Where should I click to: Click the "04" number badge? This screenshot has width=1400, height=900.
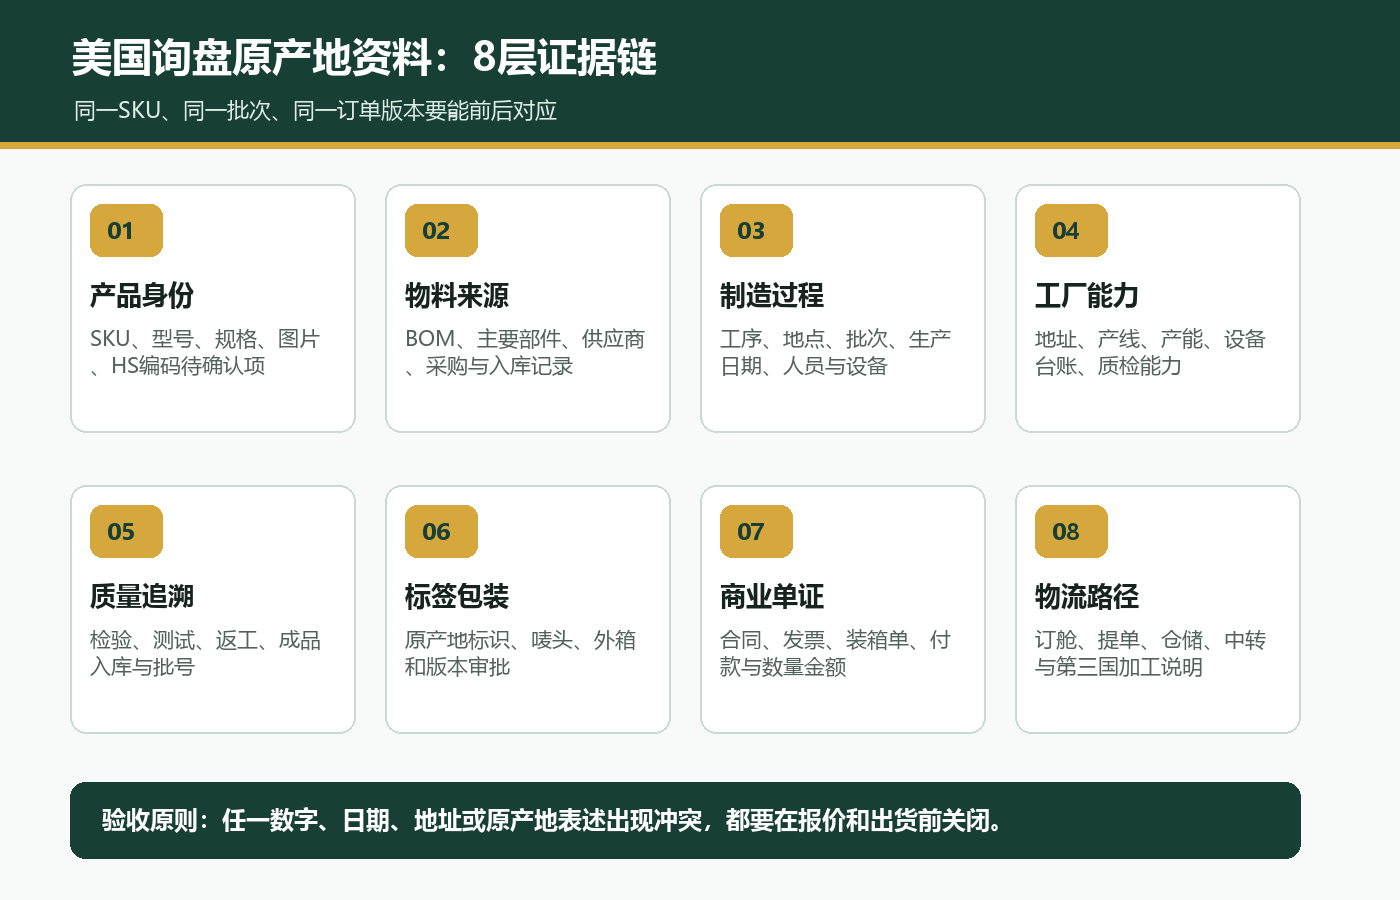(1072, 231)
